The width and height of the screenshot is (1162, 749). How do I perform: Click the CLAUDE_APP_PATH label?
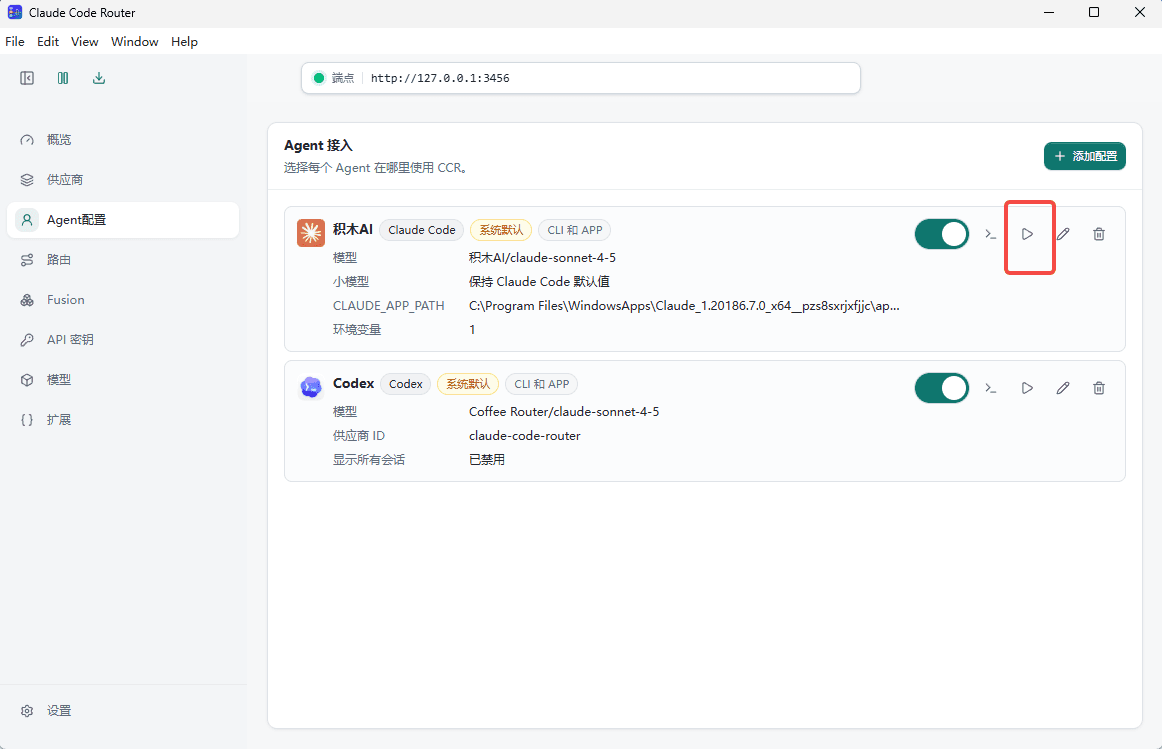coord(388,305)
